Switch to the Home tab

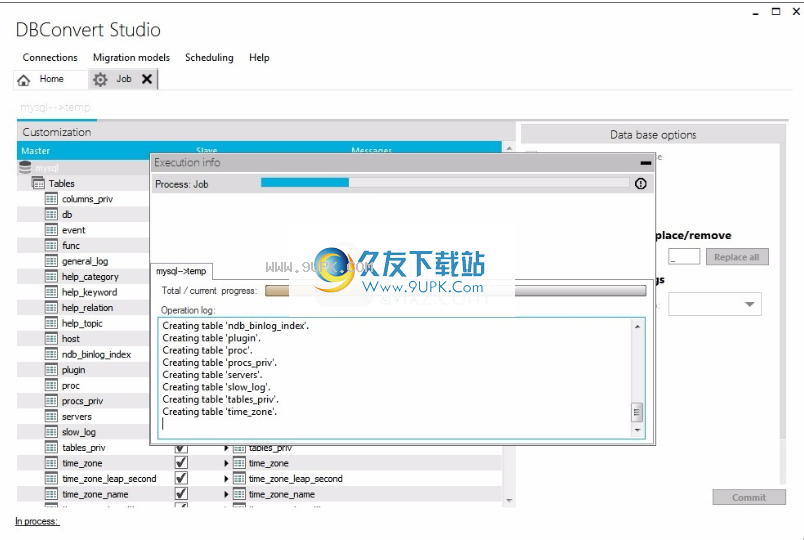pos(50,79)
